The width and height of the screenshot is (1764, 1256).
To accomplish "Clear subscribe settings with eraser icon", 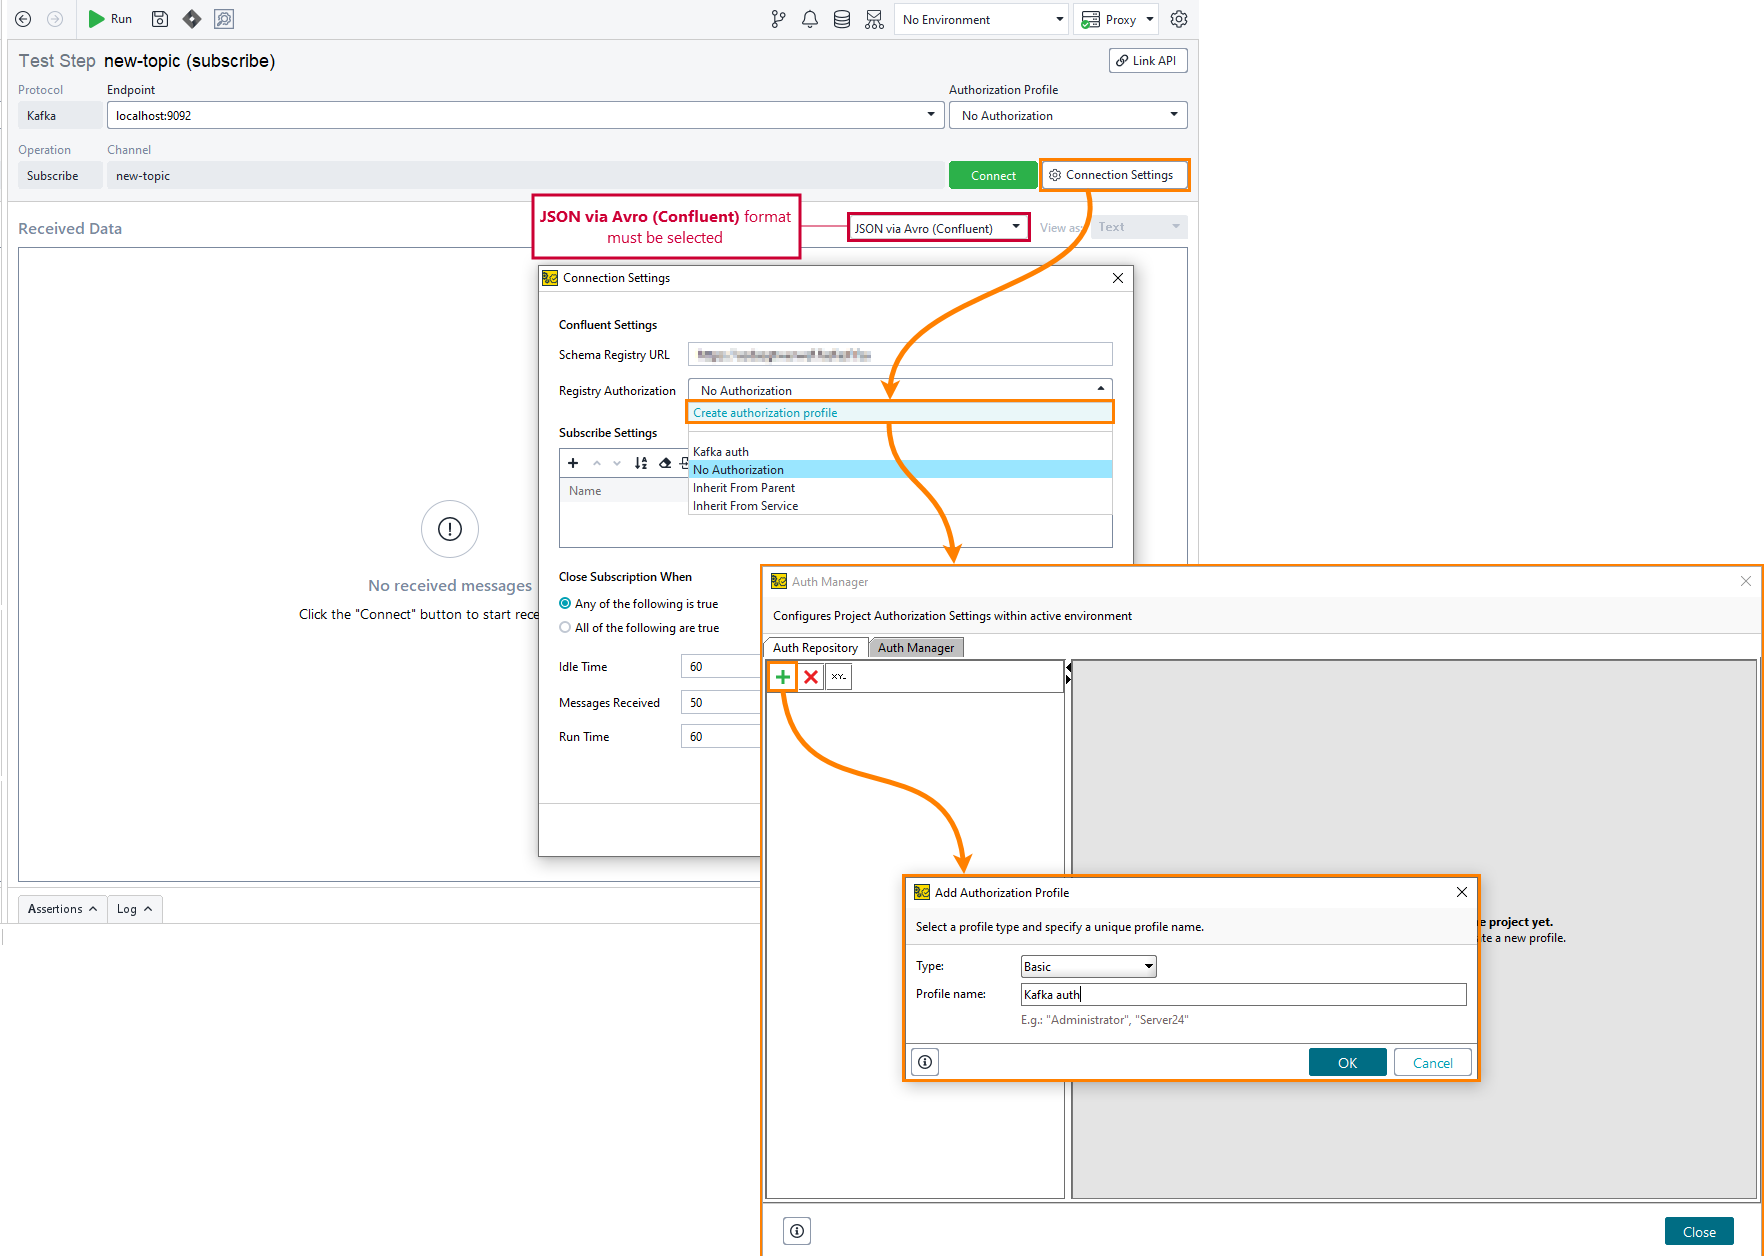I will 664,462.
